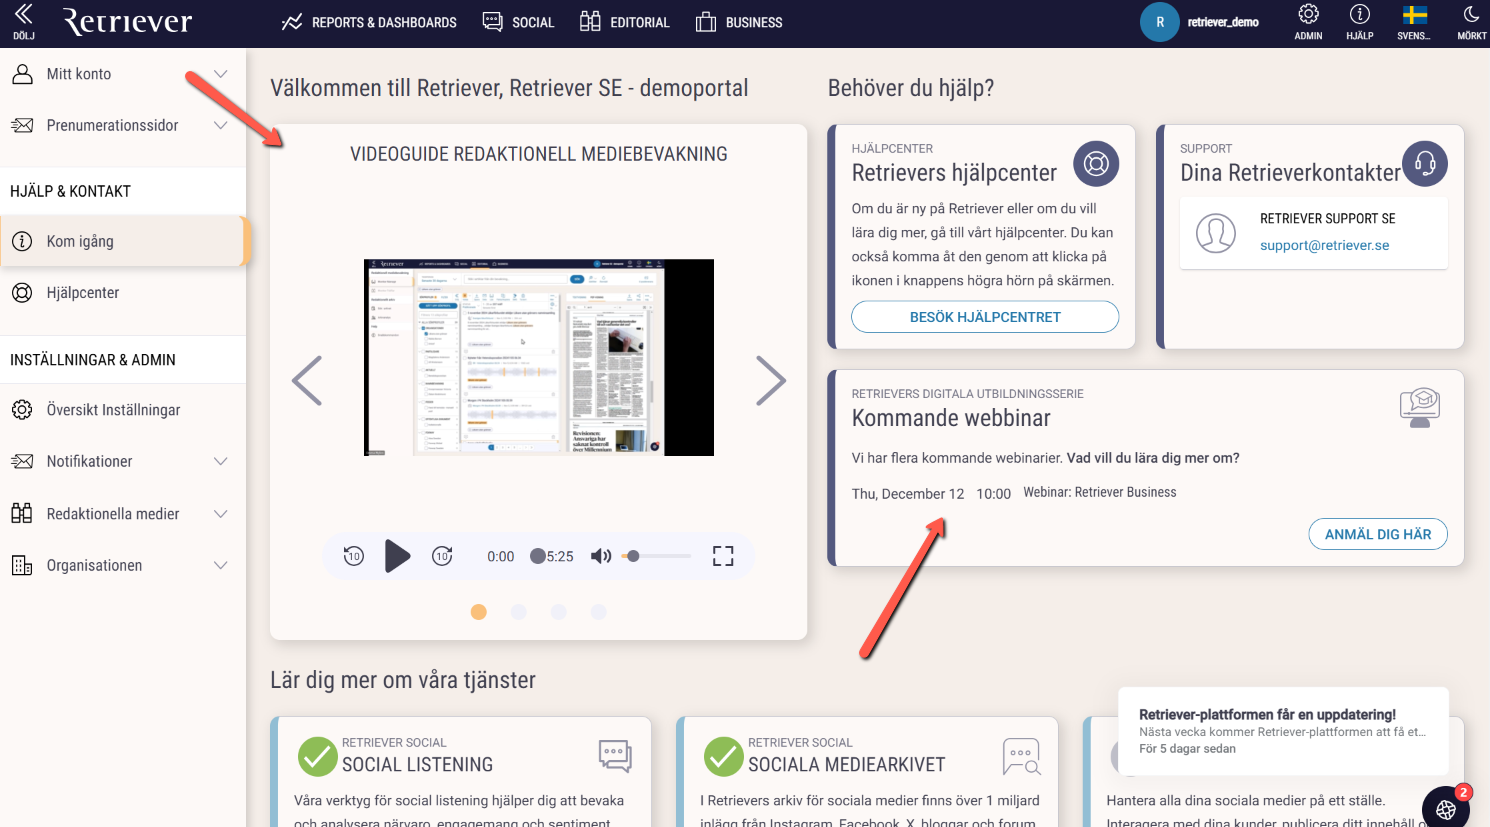
Task: Click Besök Hjälpcentret button
Action: [985, 317]
